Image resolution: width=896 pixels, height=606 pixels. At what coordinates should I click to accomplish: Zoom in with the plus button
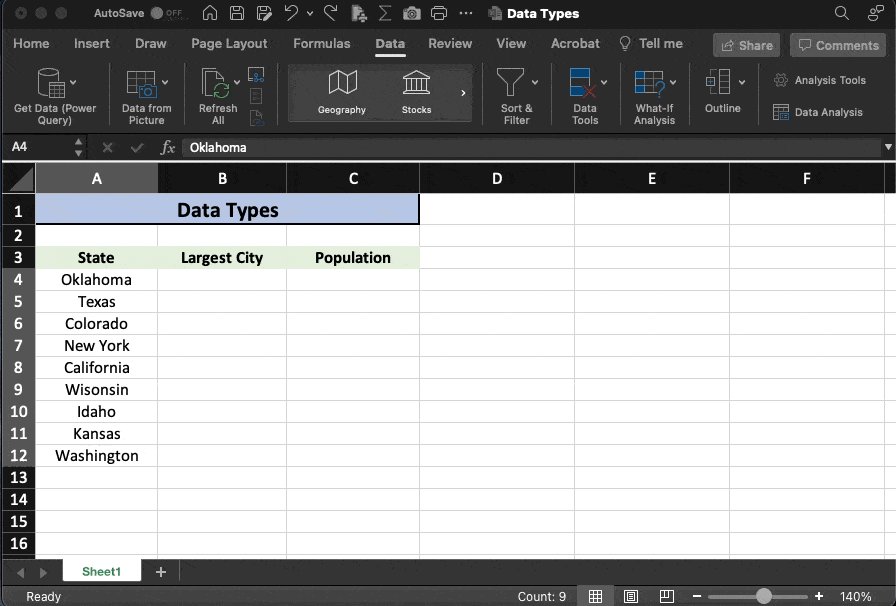click(818, 596)
